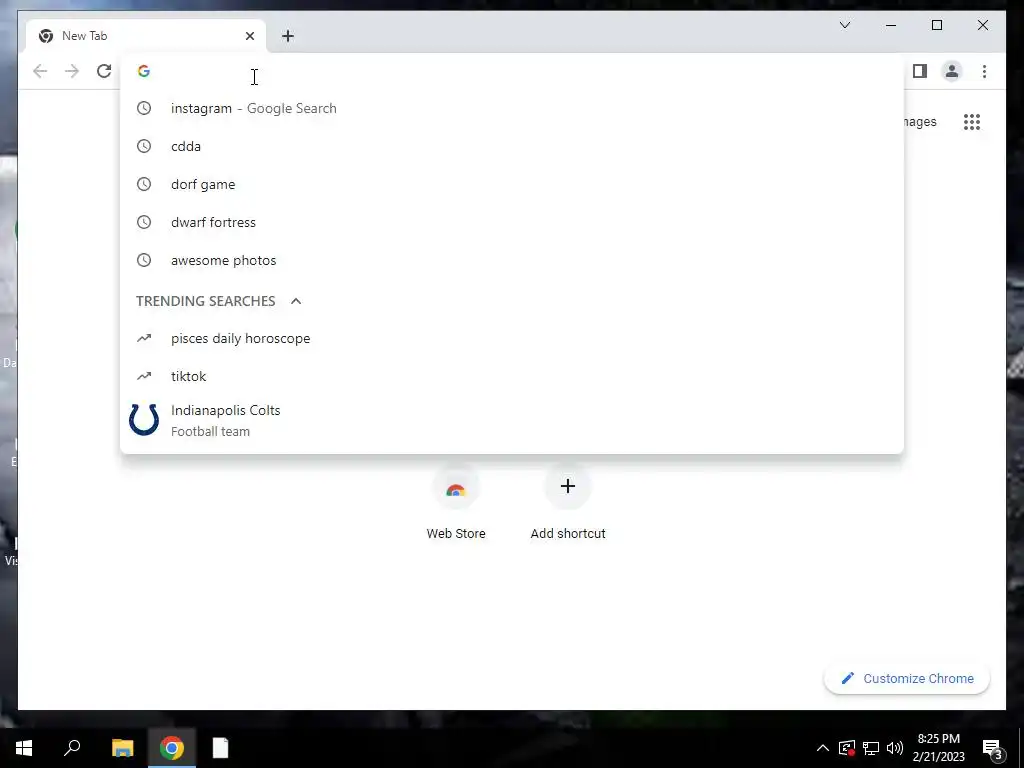Screen dimensions: 1024x768
Task: Select the cdda history suggestion
Action: (x=512, y=146)
